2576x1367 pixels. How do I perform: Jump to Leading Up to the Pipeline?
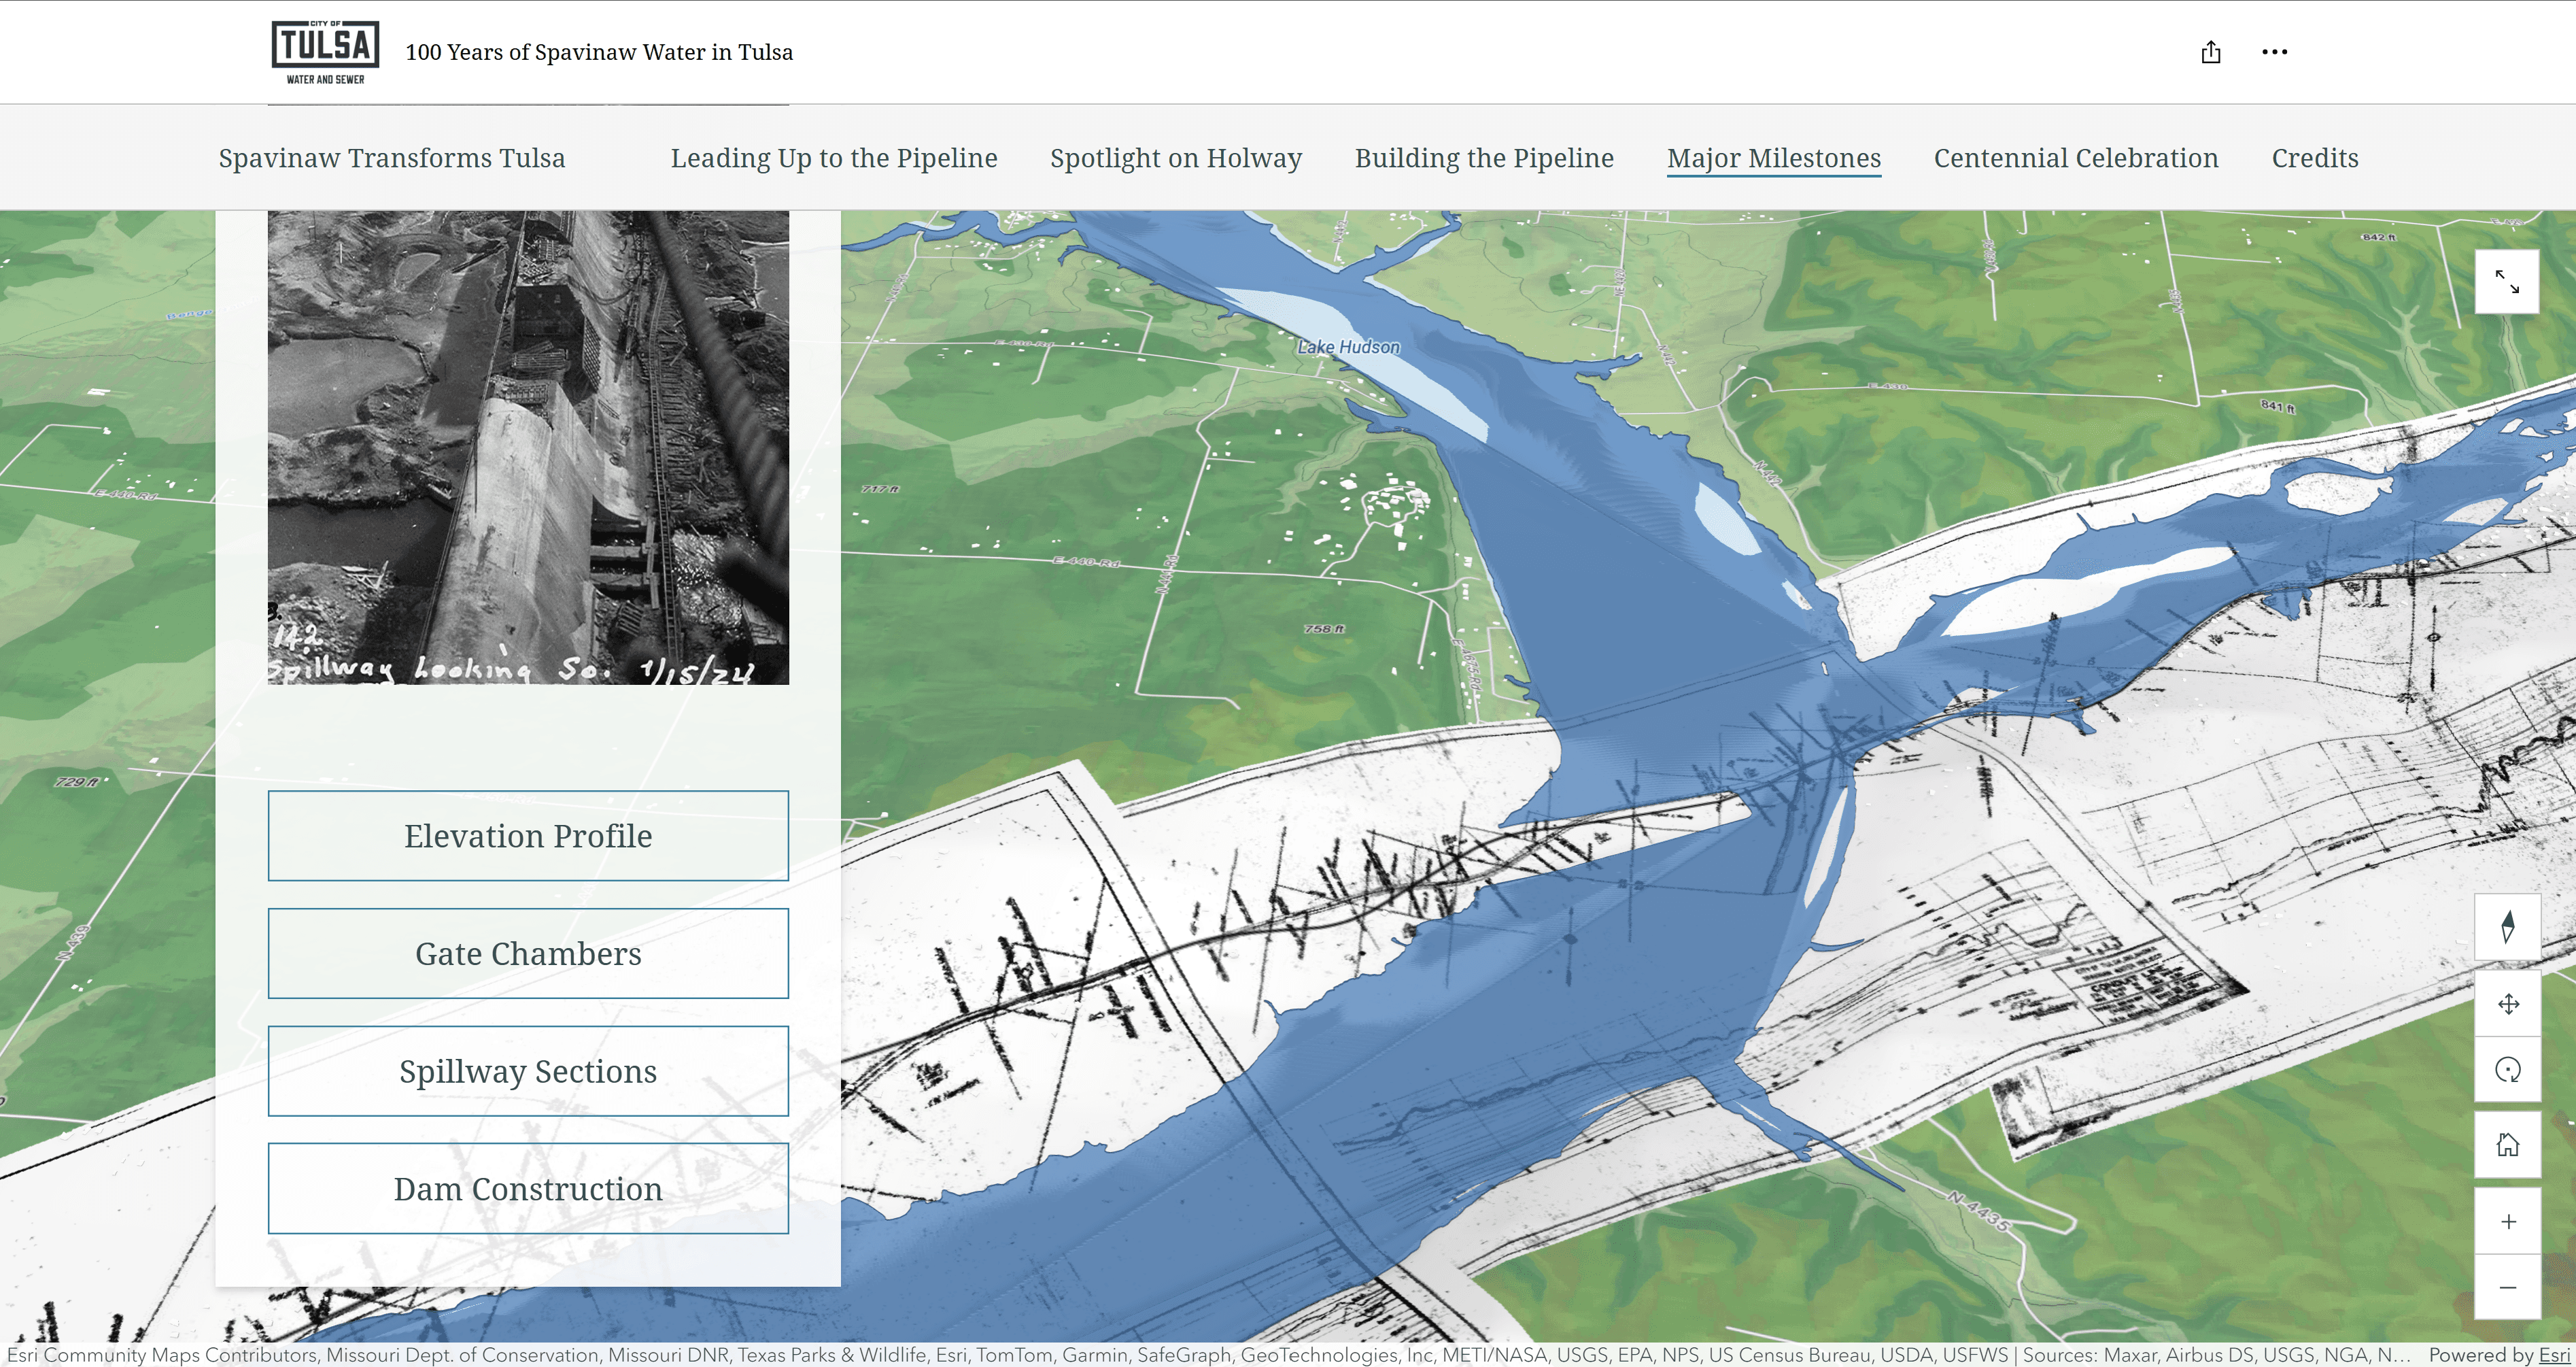[833, 158]
